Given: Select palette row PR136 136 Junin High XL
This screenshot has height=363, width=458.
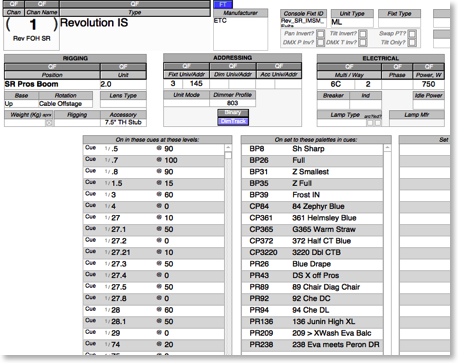Looking at the screenshot, I should (312, 322).
